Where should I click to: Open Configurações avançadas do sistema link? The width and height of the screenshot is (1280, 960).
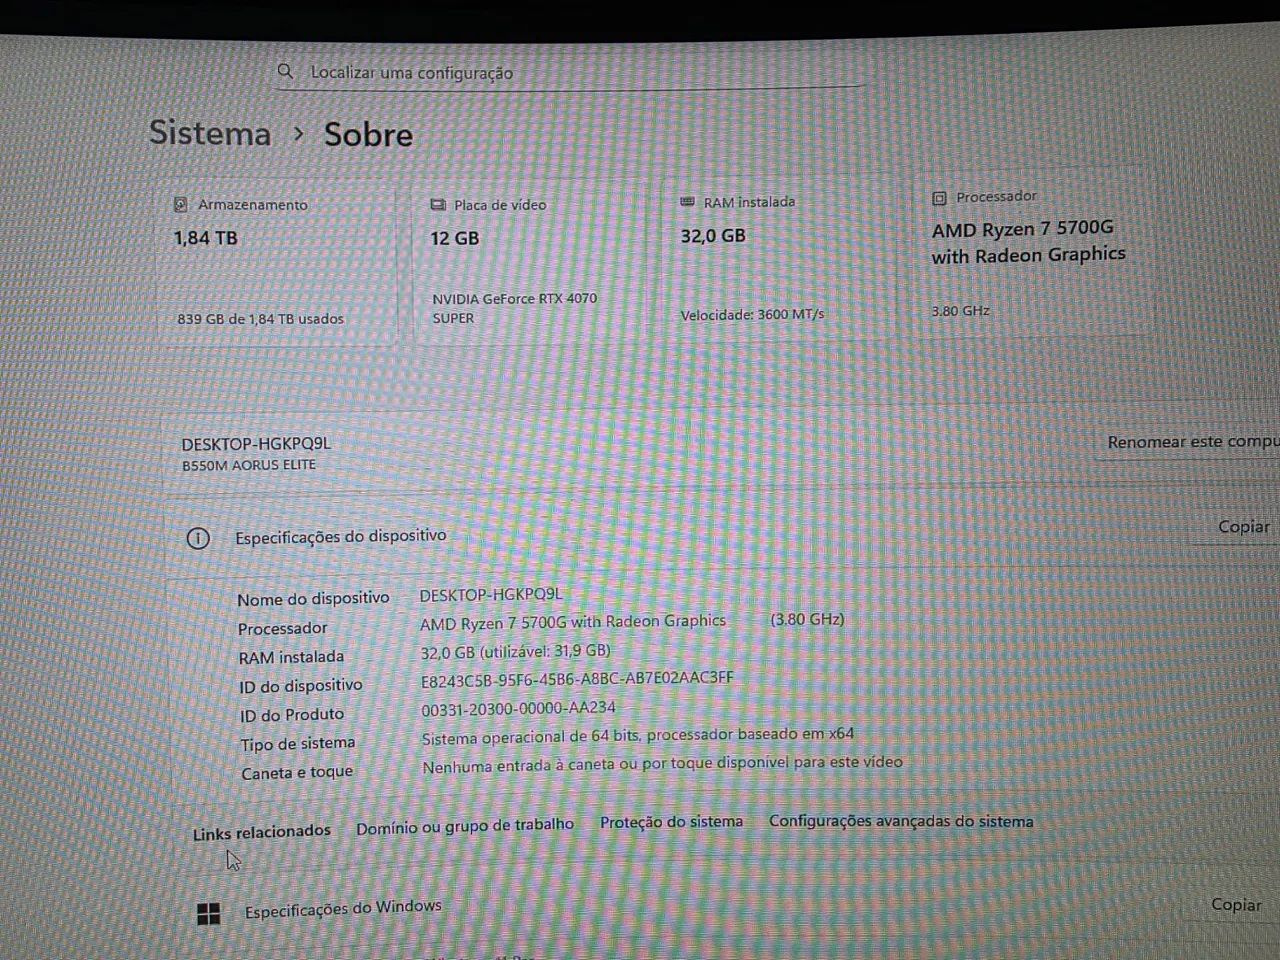coord(901,821)
